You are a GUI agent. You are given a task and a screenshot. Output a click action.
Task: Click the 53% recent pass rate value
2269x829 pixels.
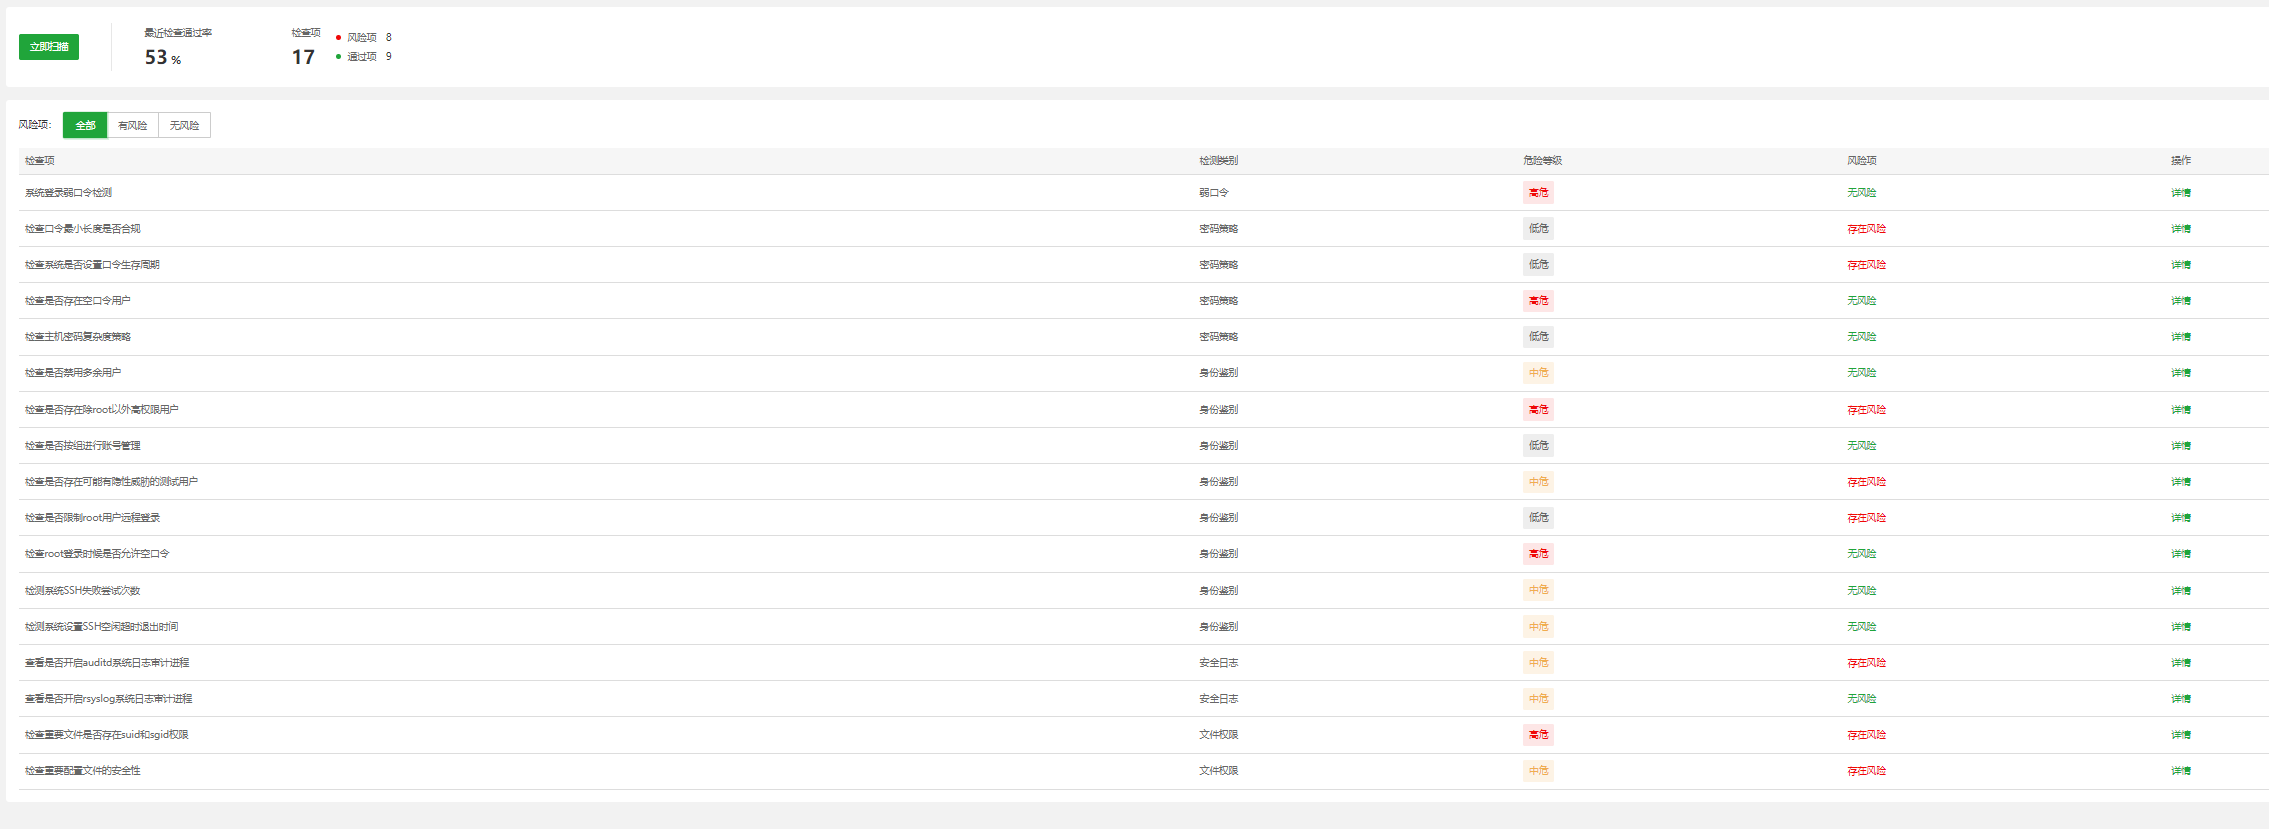[x=163, y=58]
